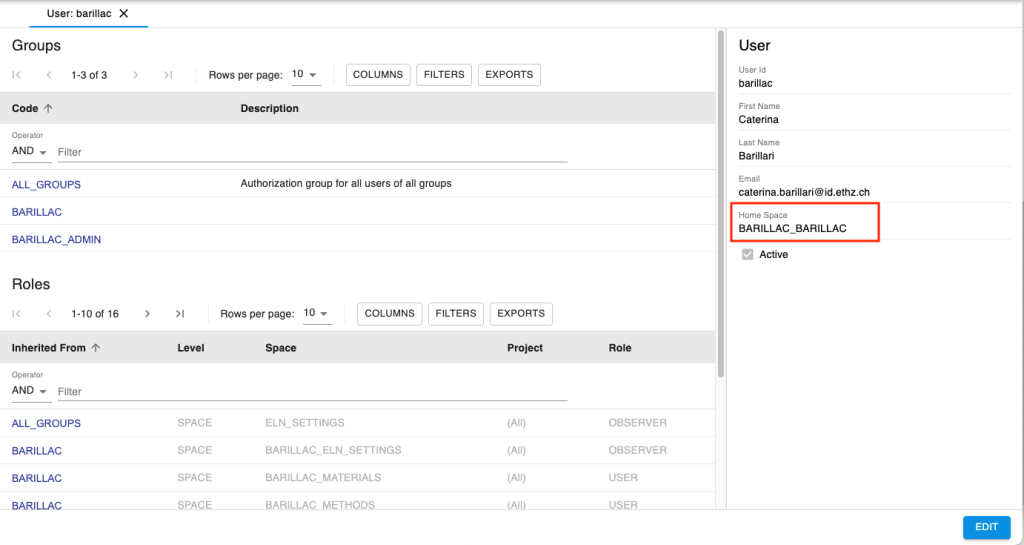Open FILTERS for Roles table

(456, 314)
